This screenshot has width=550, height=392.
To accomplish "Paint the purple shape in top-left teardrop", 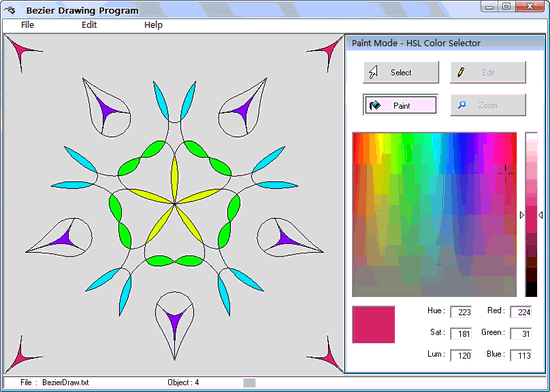I will (x=106, y=110).
